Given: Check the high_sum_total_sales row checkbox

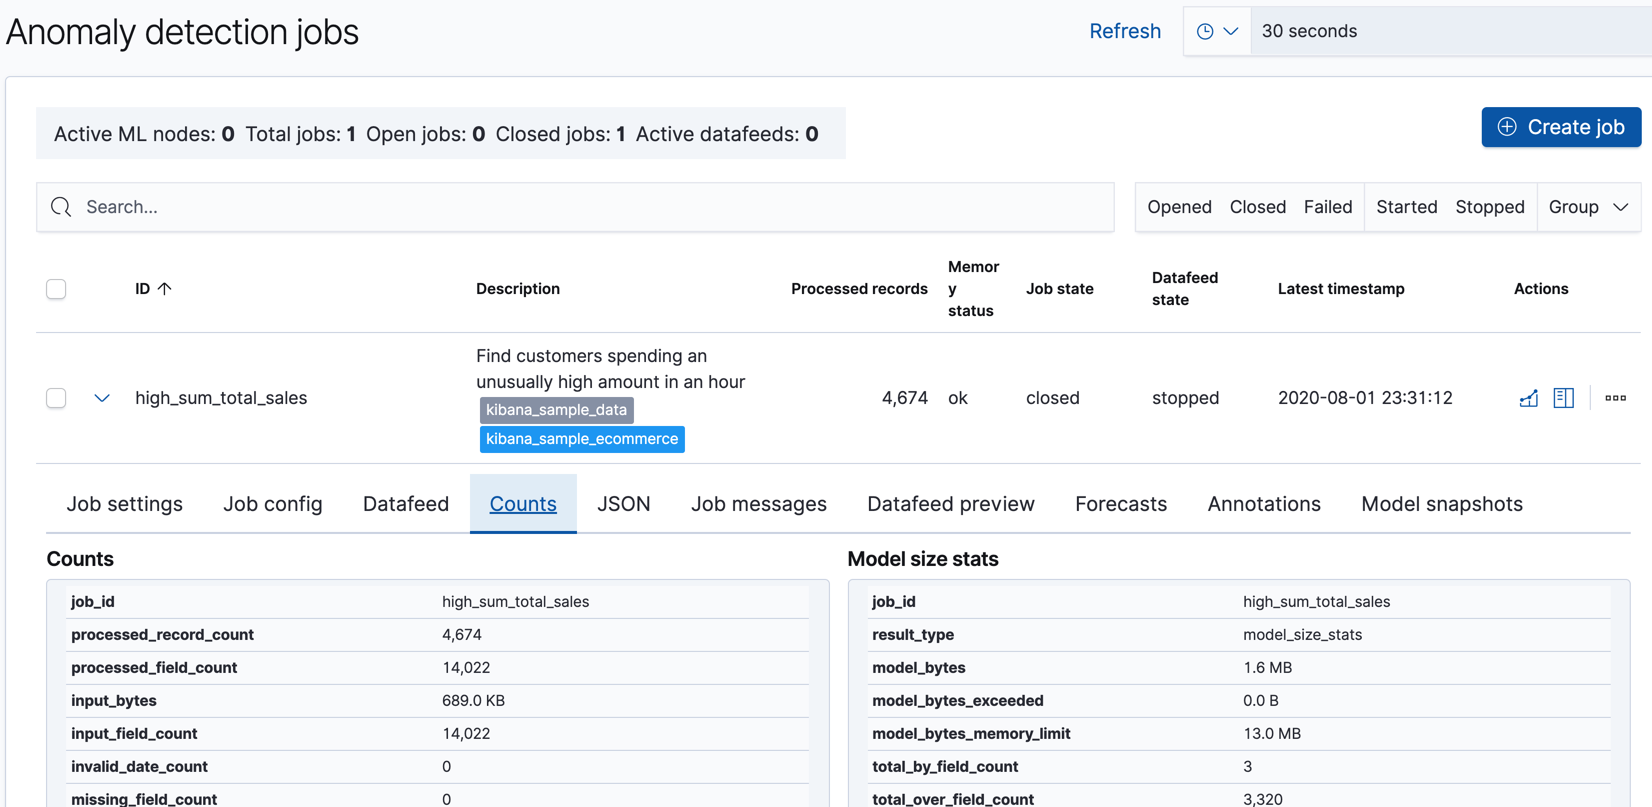Looking at the screenshot, I should [56, 398].
